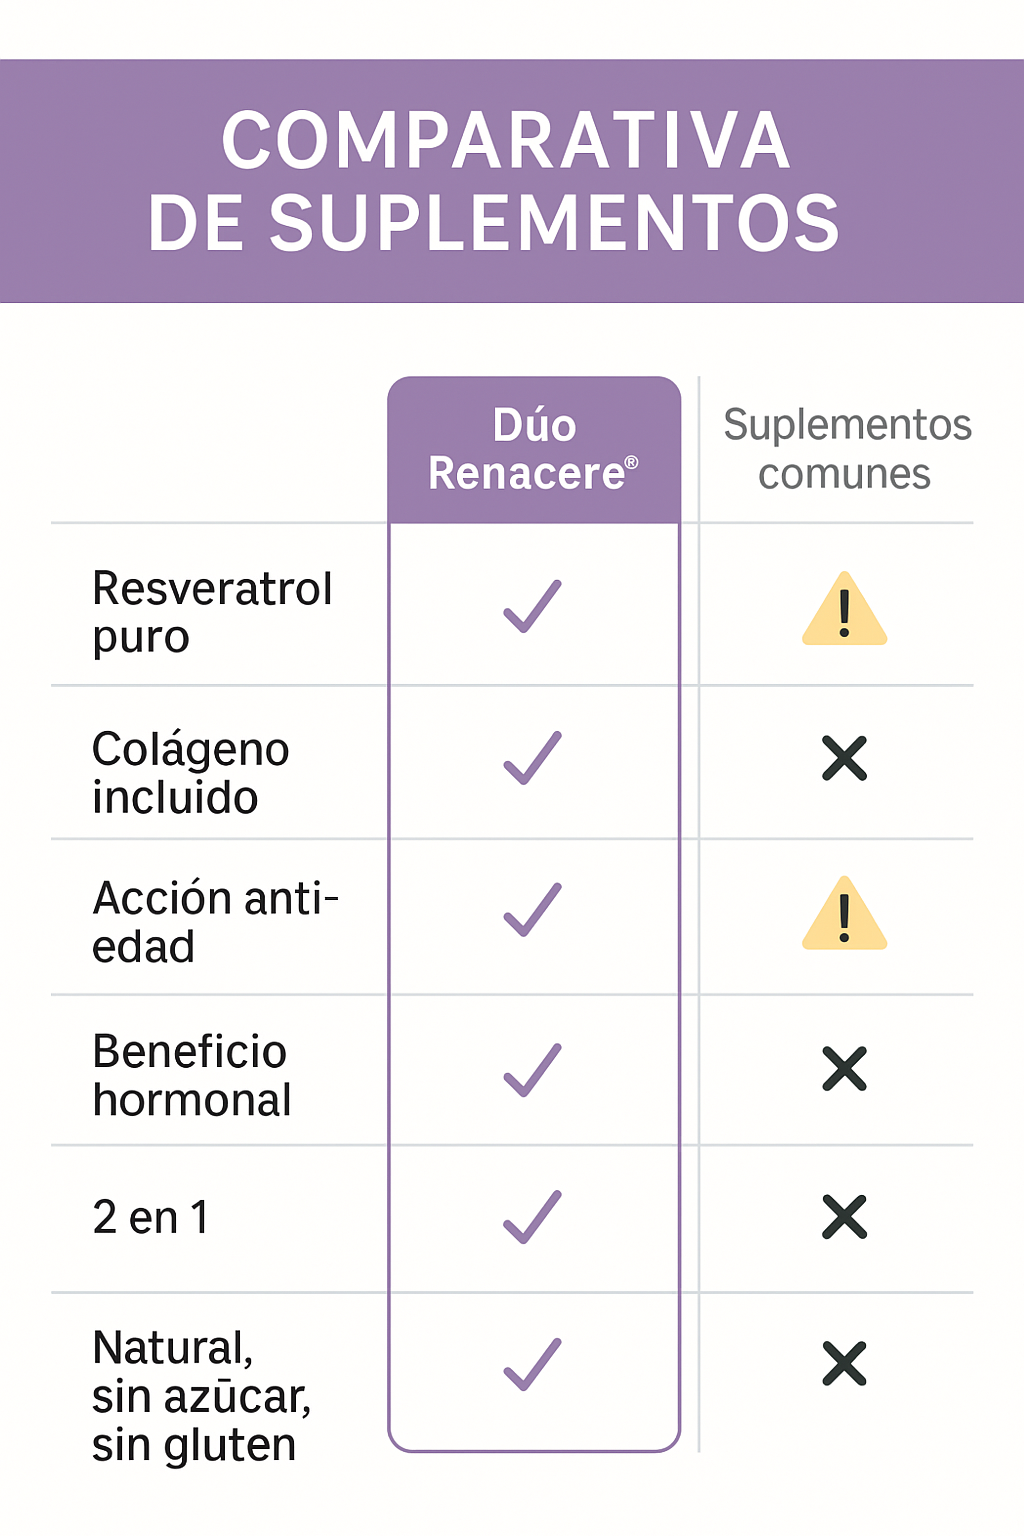Click the Resveratrol puro label
1024x1536 pixels.
(212, 612)
